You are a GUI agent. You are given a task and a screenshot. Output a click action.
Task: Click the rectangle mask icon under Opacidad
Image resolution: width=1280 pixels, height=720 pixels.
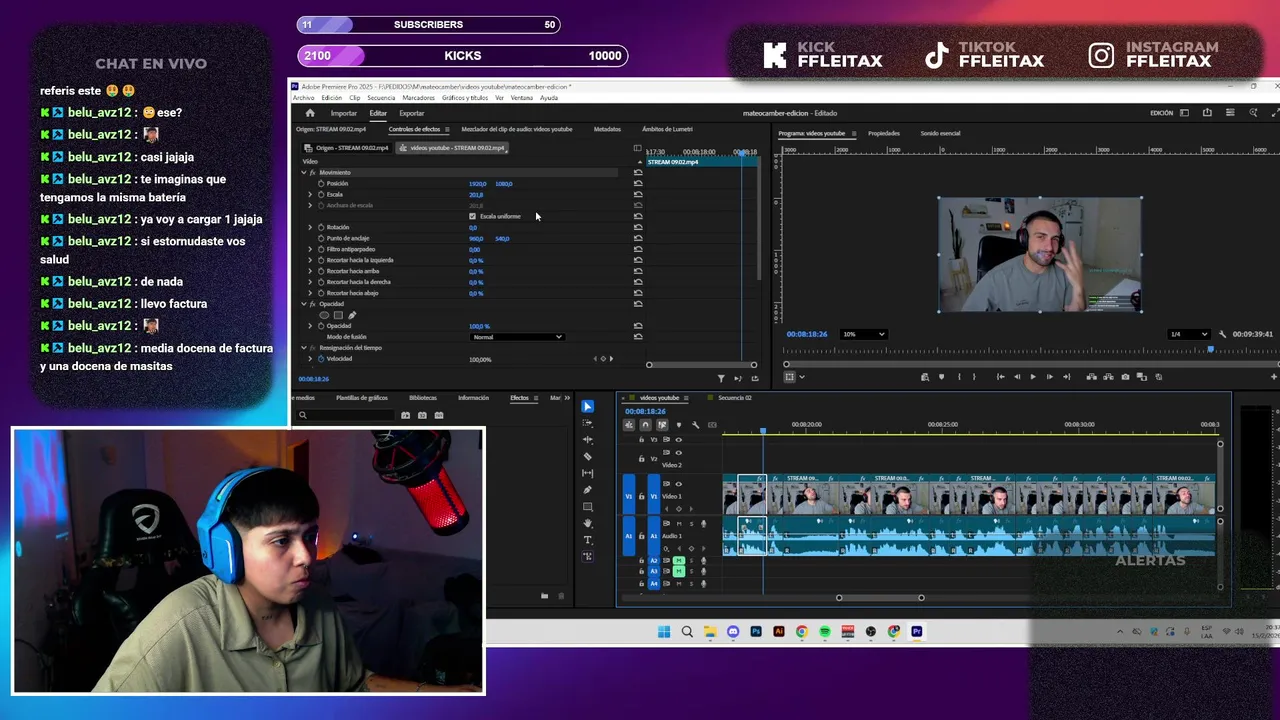pos(338,315)
